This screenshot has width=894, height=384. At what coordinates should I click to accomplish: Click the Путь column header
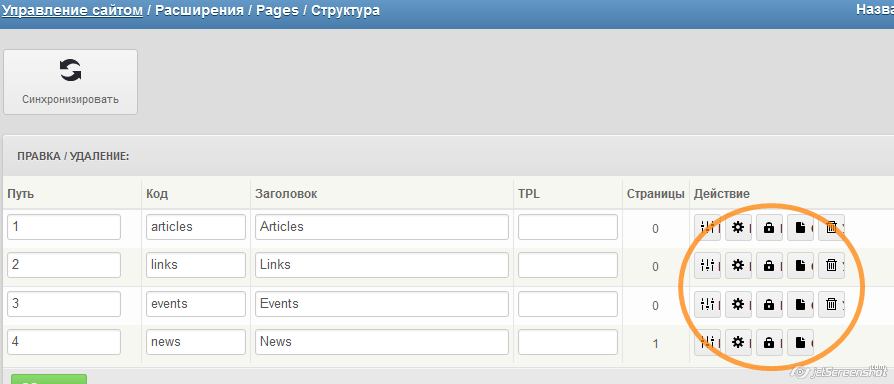point(21,194)
